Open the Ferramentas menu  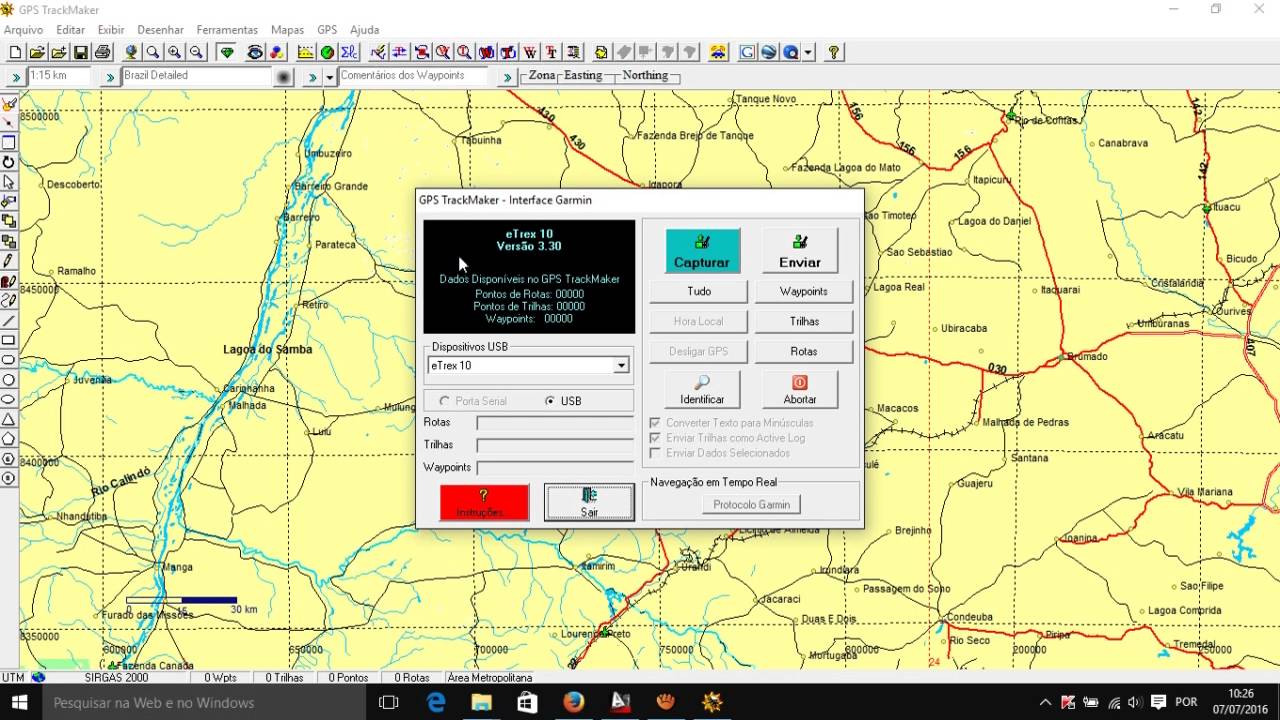(227, 30)
